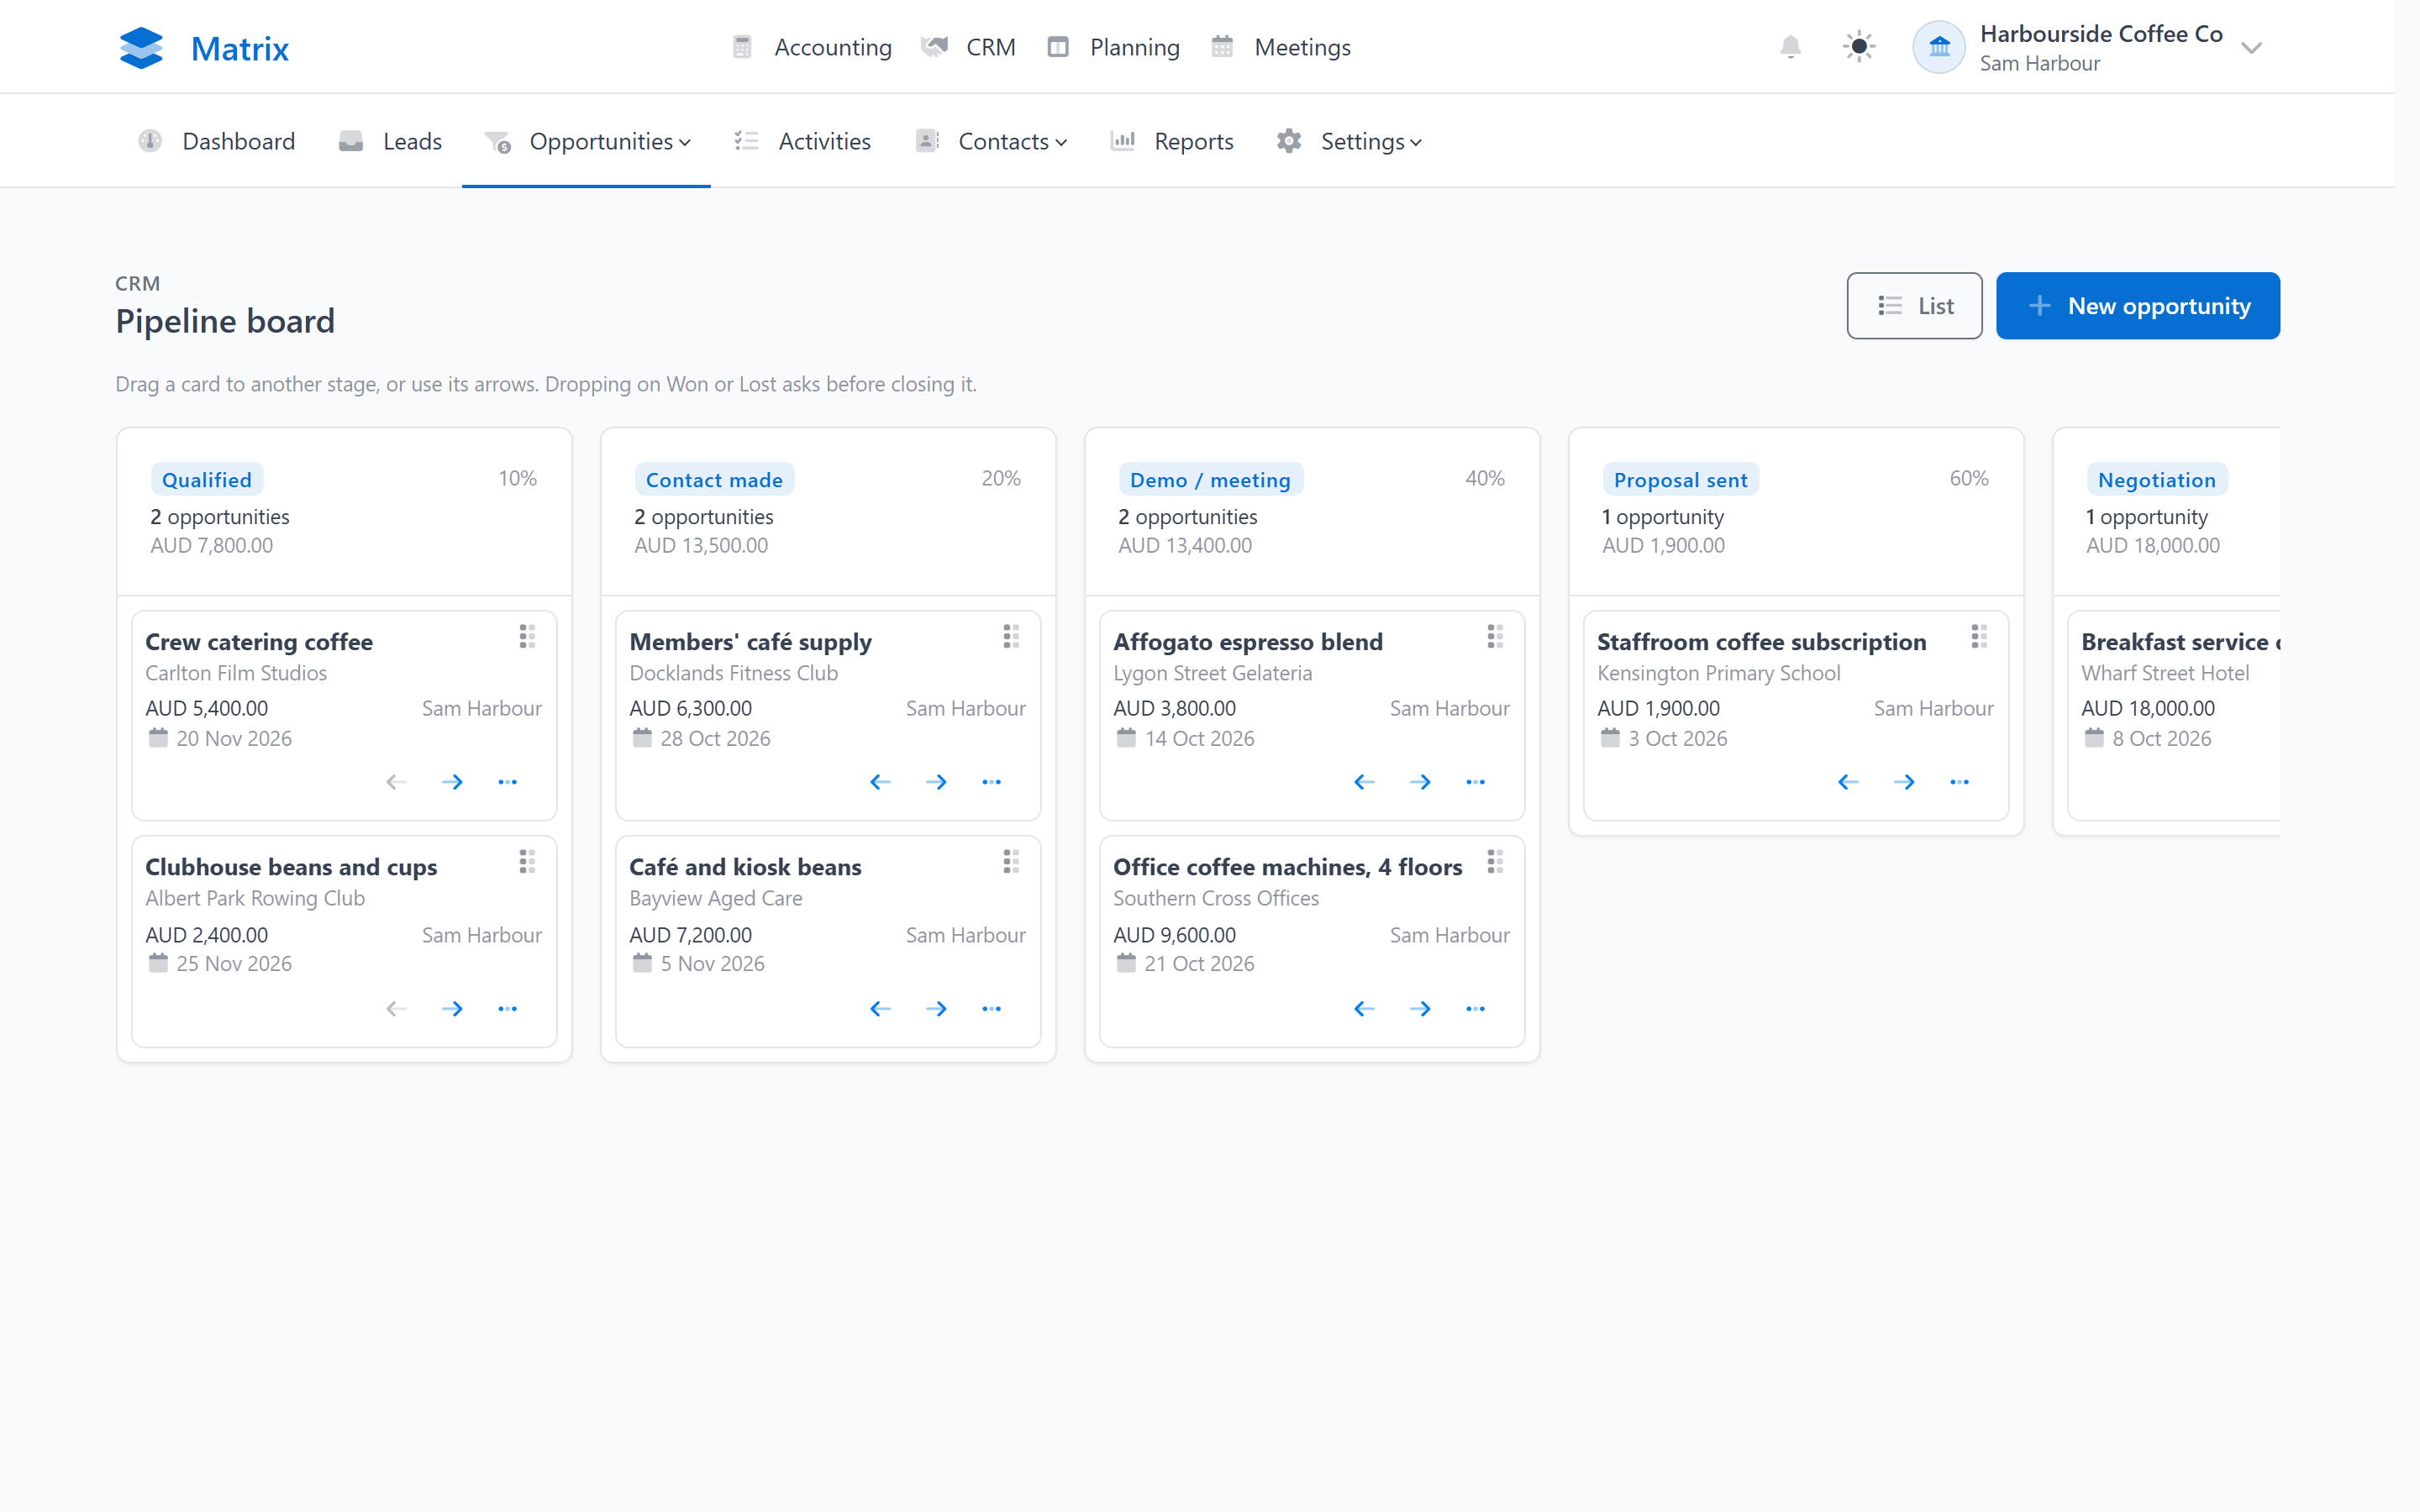Click the Proposal sent stage badge
Image resolution: width=2420 pixels, height=1512 pixels.
pyautogui.click(x=1680, y=480)
